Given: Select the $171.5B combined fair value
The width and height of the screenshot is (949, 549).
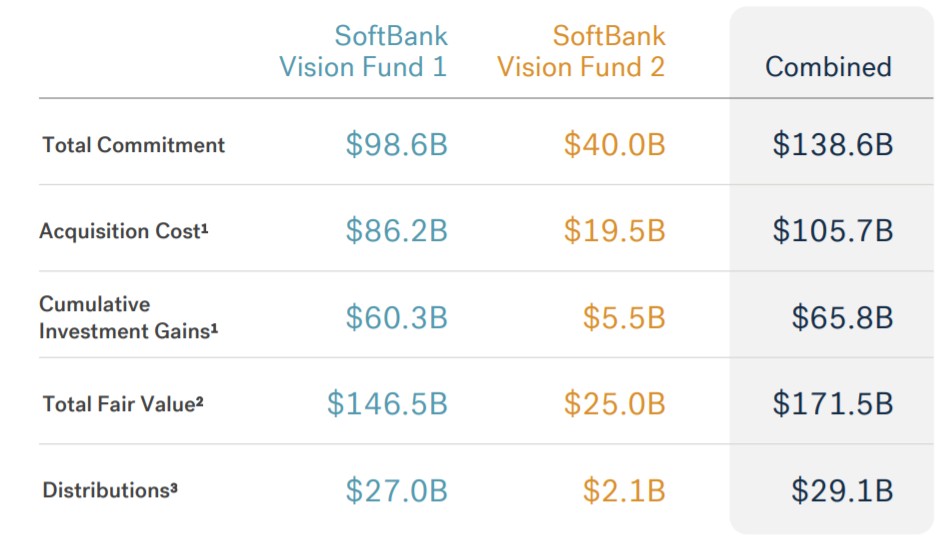Looking at the screenshot, I should (832, 404).
